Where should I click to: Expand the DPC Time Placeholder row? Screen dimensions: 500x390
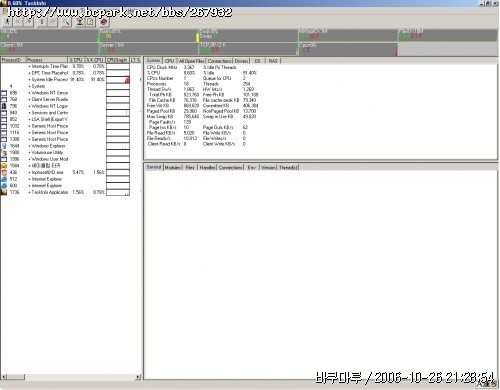click(x=30, y=73)
